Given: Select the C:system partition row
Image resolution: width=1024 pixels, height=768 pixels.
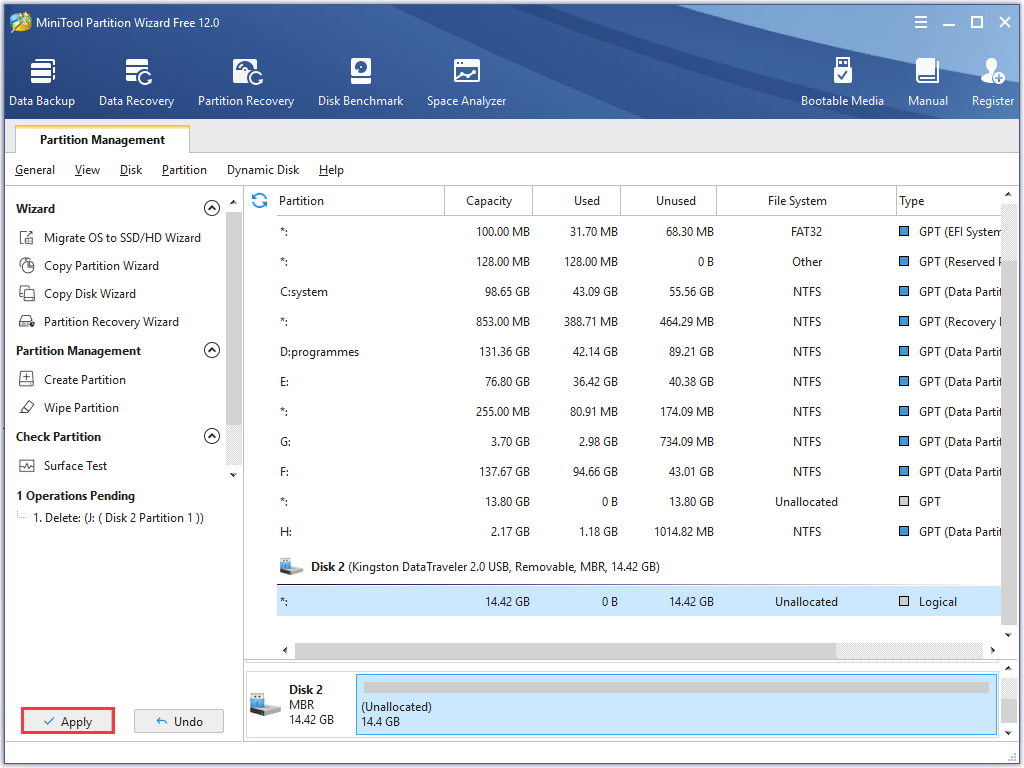Looking at the screenshot, I should point(639,291).
